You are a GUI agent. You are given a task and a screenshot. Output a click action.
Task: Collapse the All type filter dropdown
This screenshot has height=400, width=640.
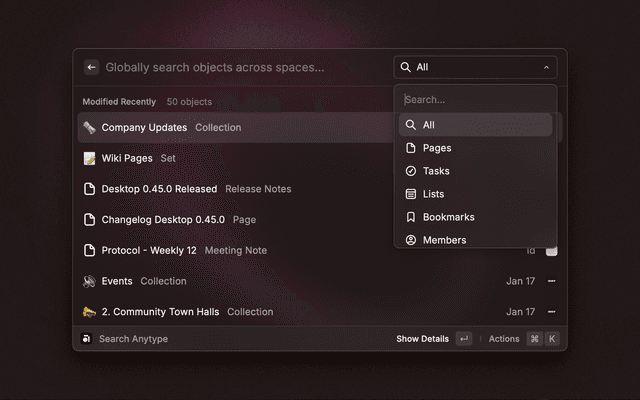pyautogui.click(x=475, y=68)
